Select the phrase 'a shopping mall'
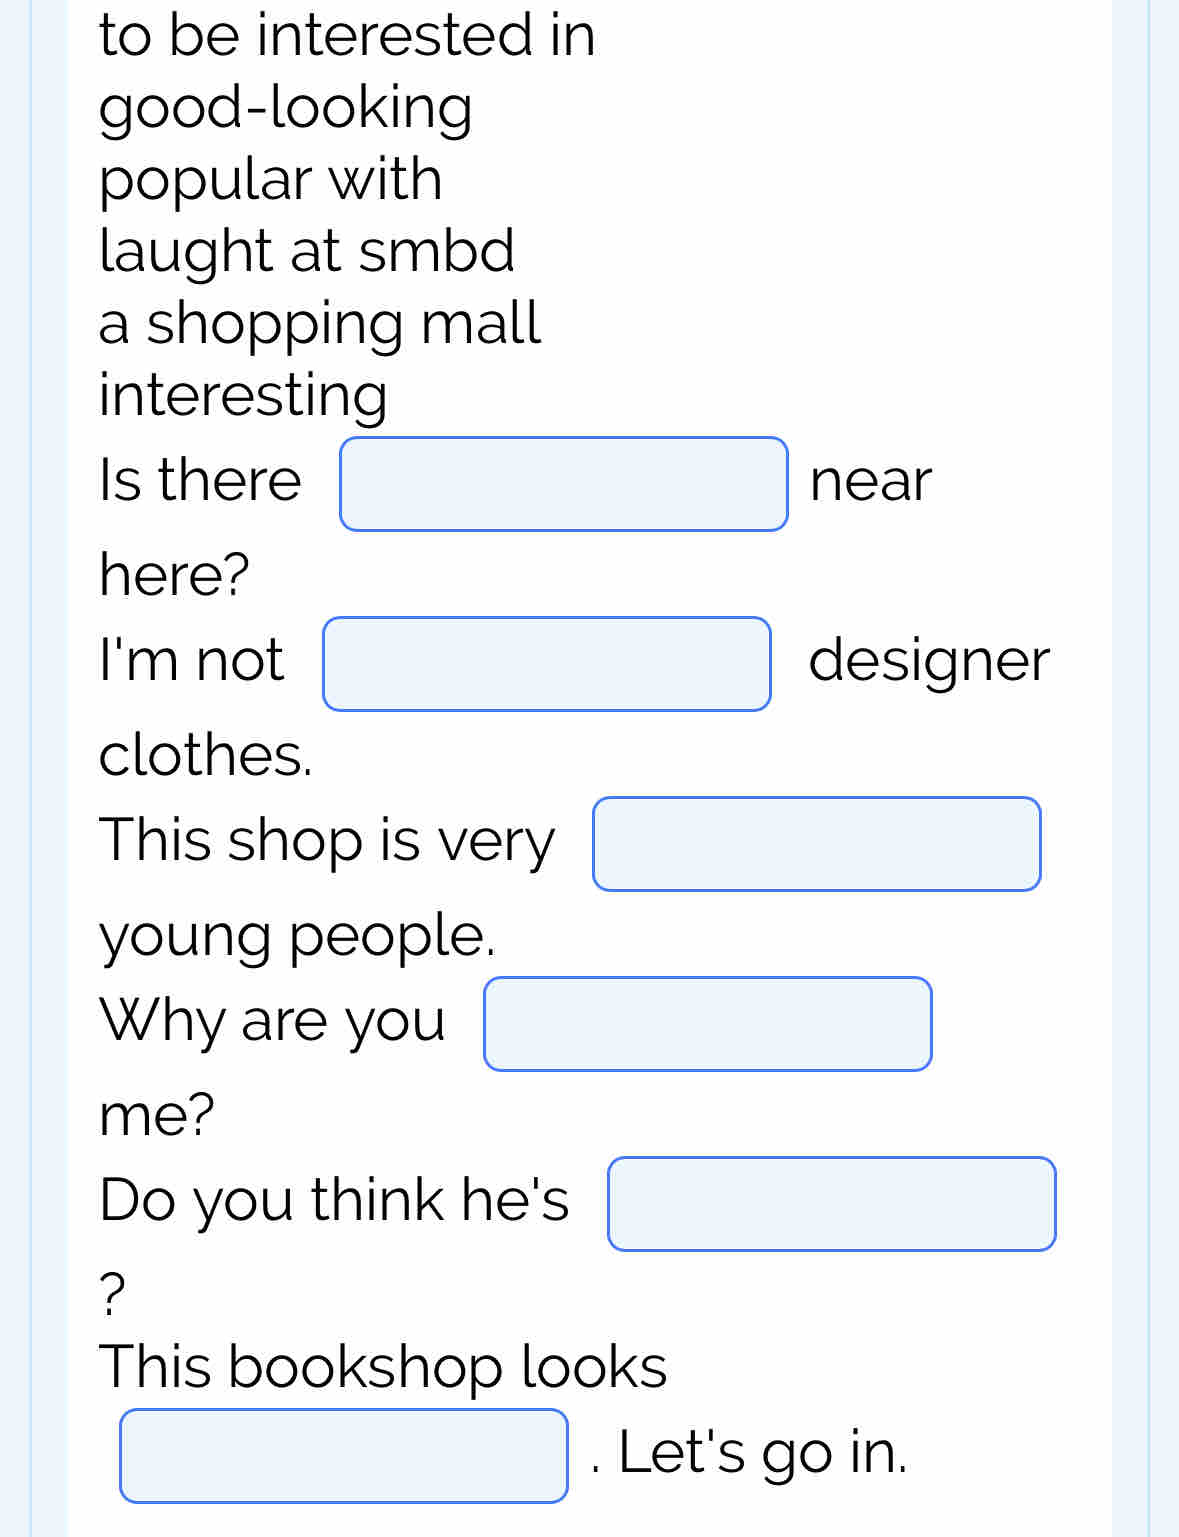Screen dimensions: 1179x1537 pos(320,324)
